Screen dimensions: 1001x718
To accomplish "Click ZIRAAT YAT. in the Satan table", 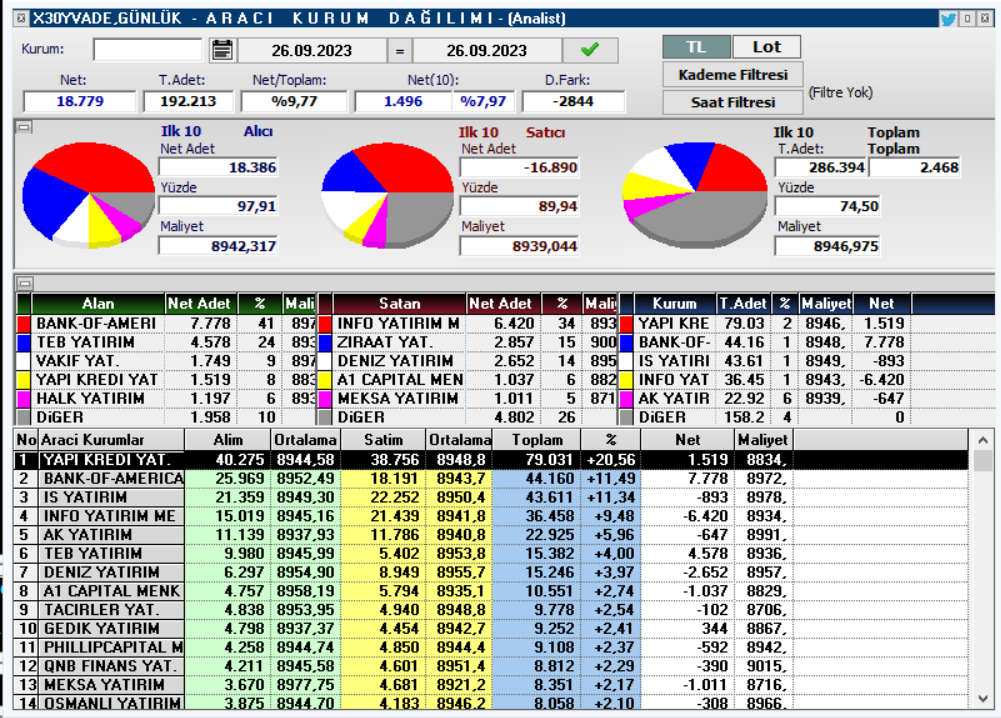I will tap(385, 343).
